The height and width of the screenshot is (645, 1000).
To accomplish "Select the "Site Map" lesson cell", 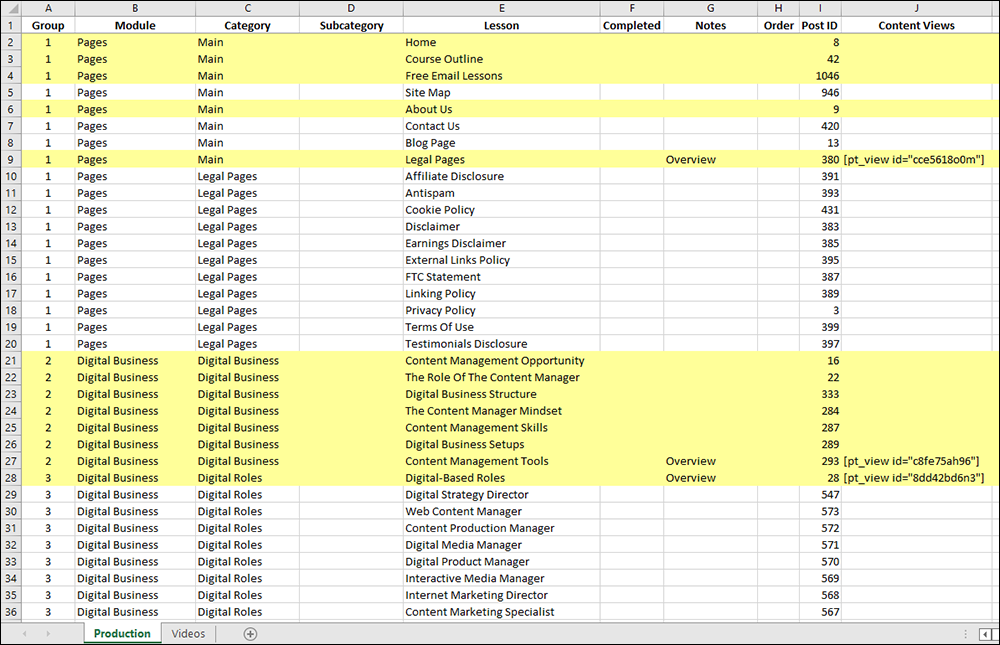I will coord(501,93).
